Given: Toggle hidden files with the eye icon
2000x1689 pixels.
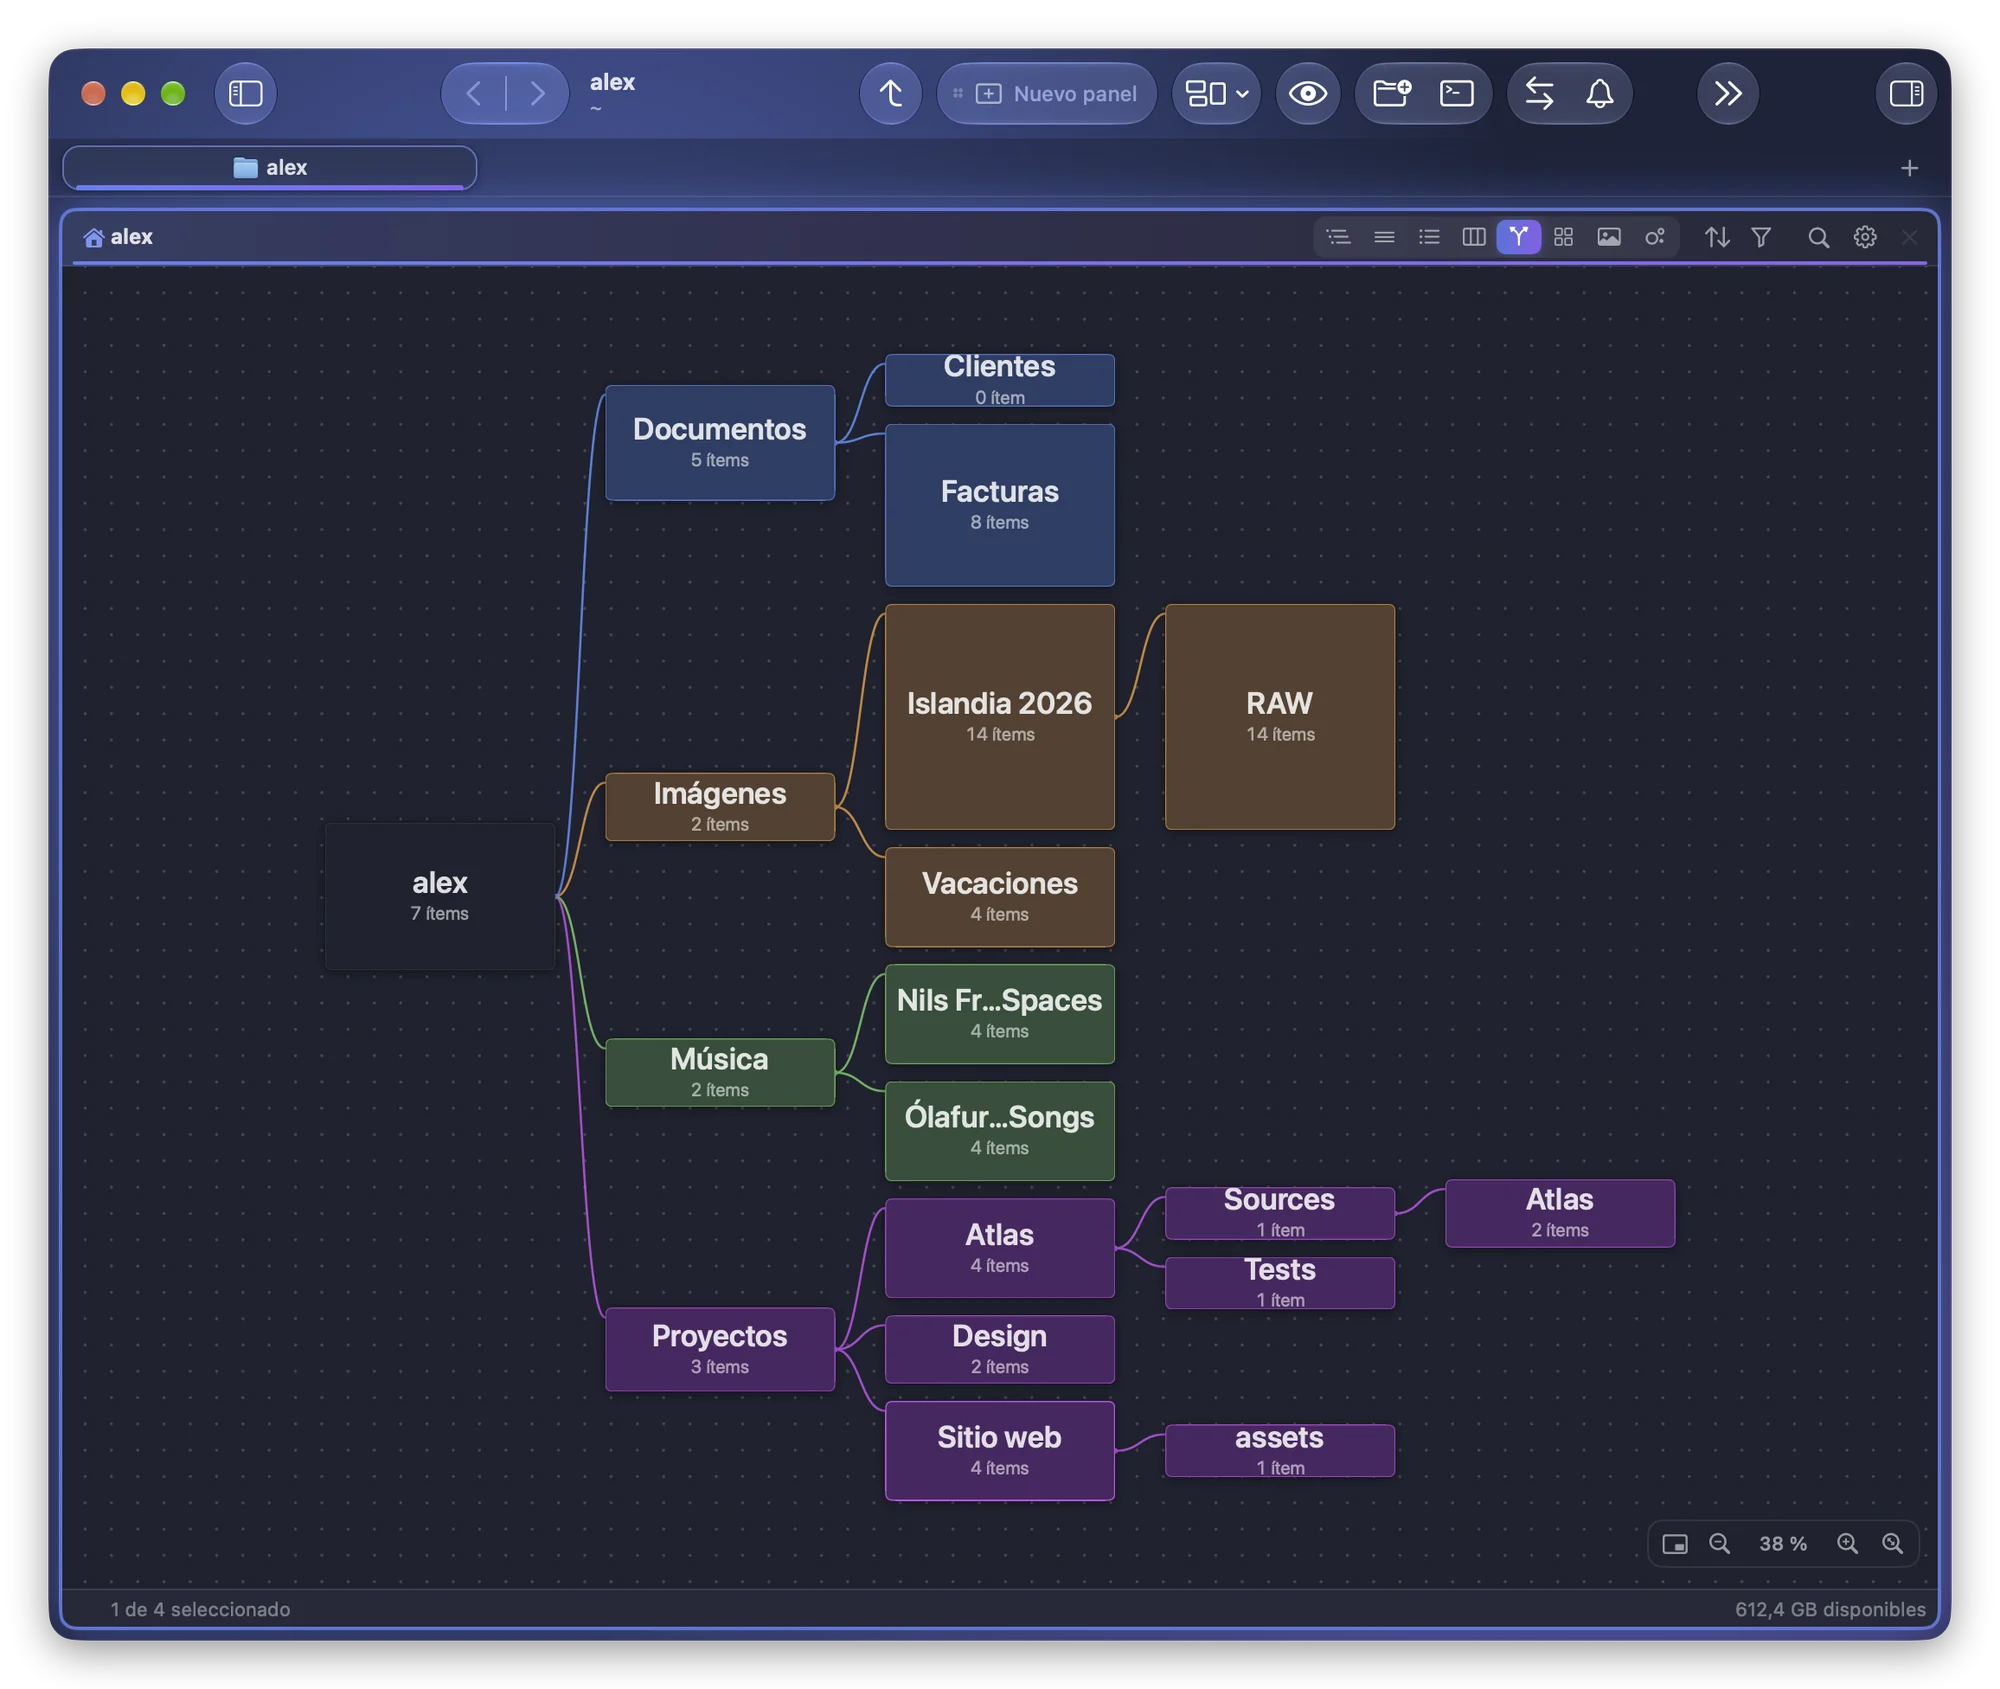Looking at the screenshot, I should 1307,93.
